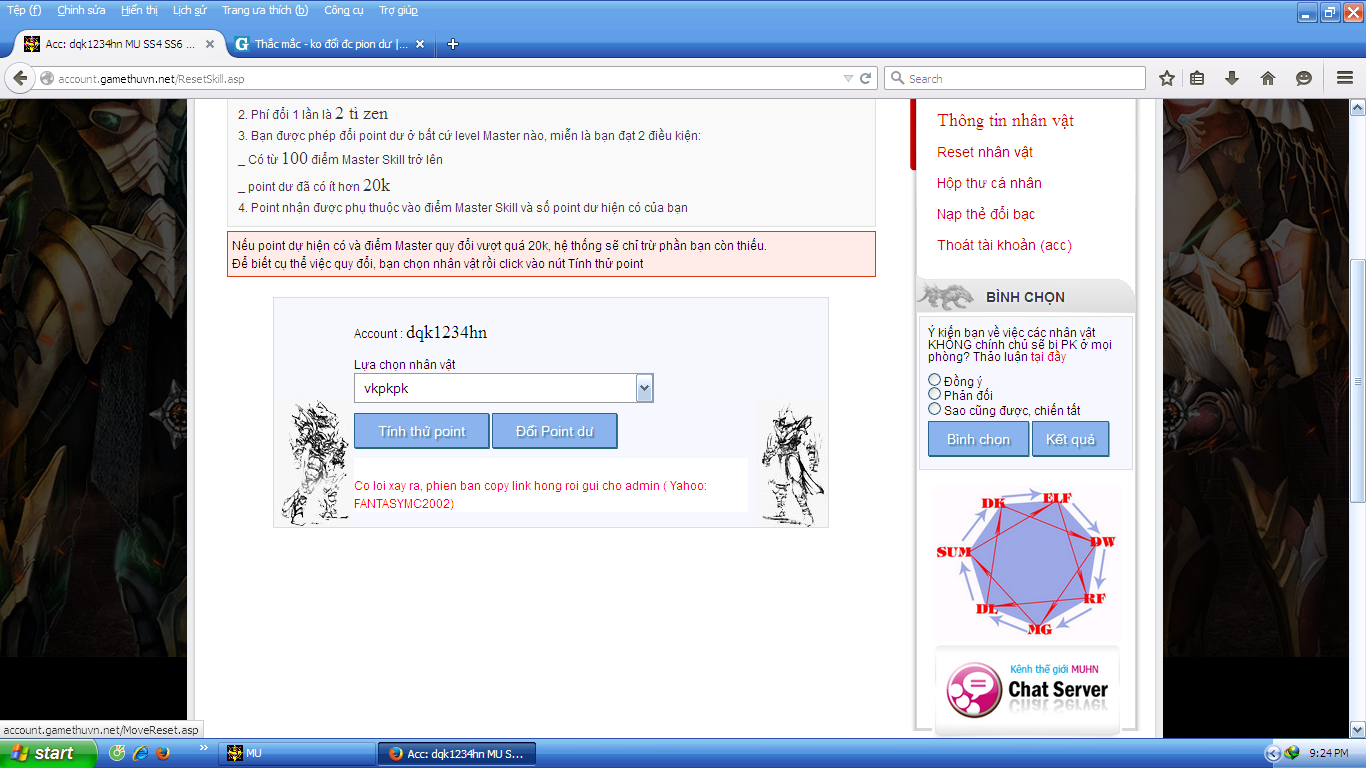Viewport: 1366px width, 768px height.
Task: Click the account name 'dqk1234hn' text
Action: point(446,333)
